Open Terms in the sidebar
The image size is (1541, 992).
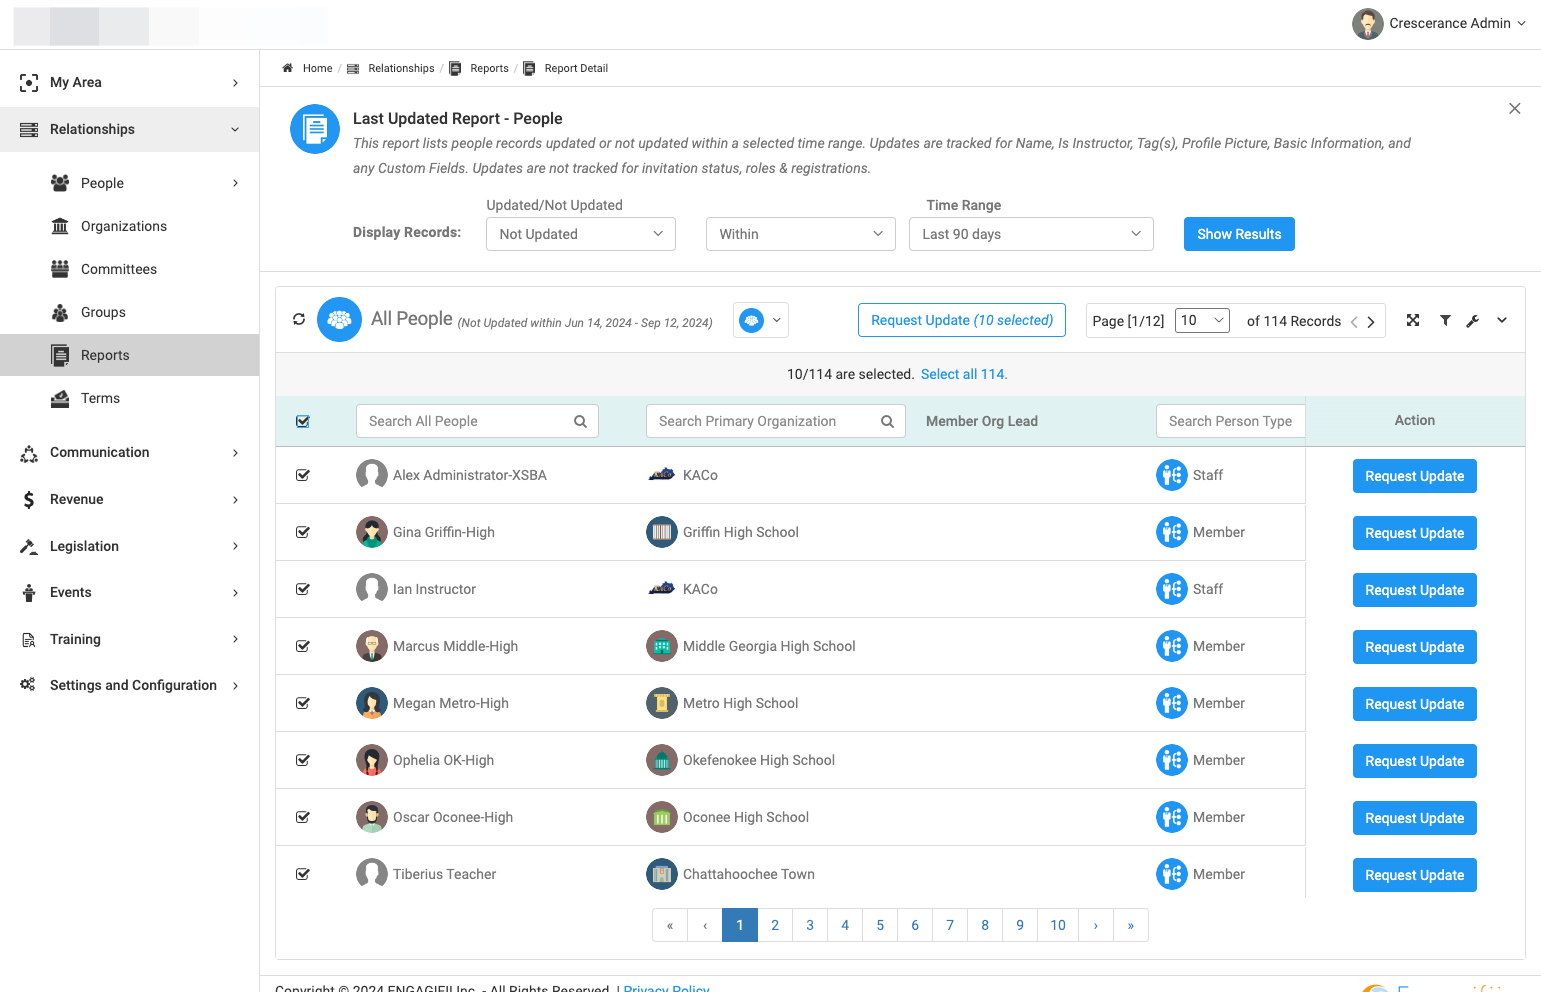(x=100, y=398)
